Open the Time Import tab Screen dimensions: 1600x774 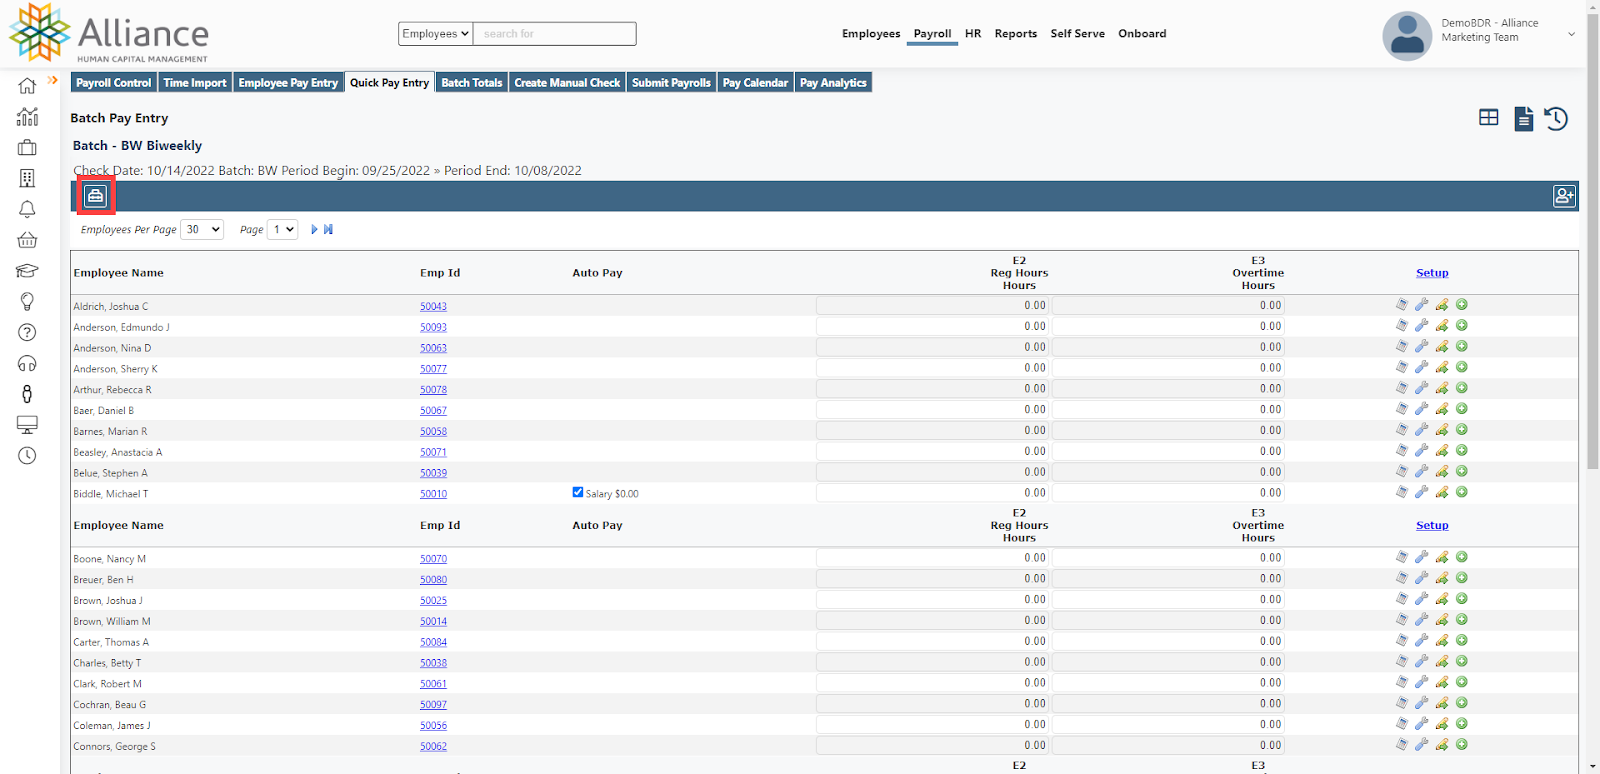(x=195, y=83)
